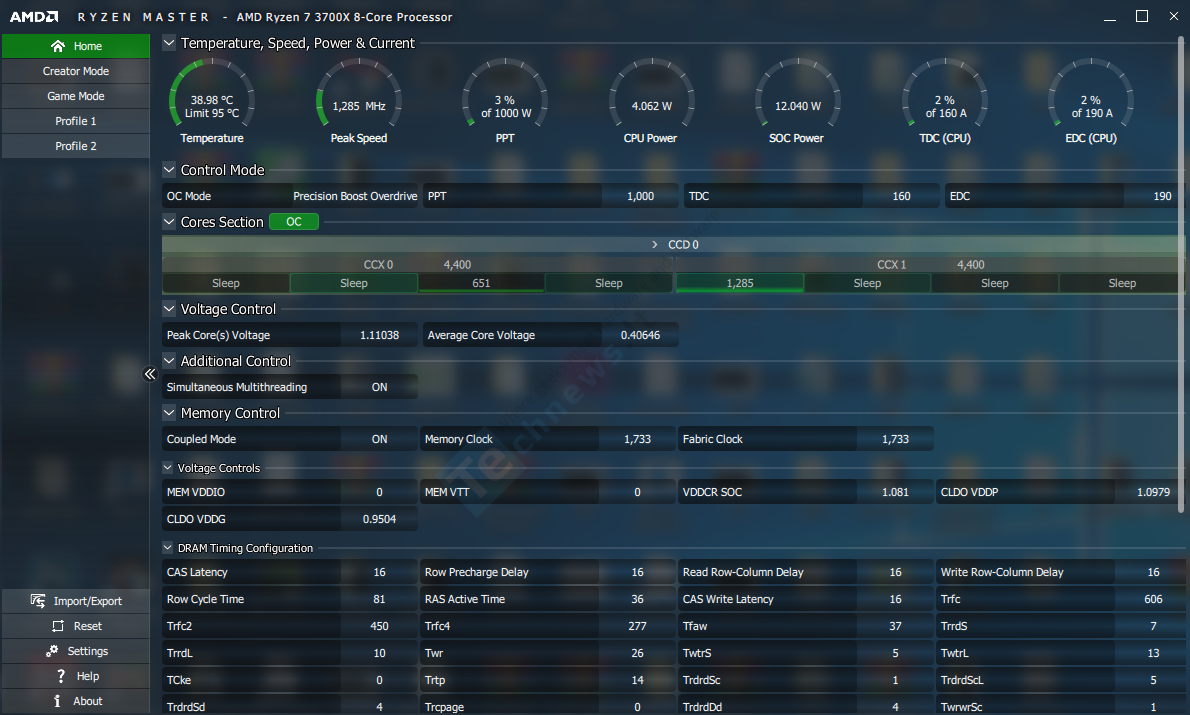This screenshot has width=1190, height=715.
Task: Click Average Core Voltage value 0.40646
Action: [x=640, y=335]
